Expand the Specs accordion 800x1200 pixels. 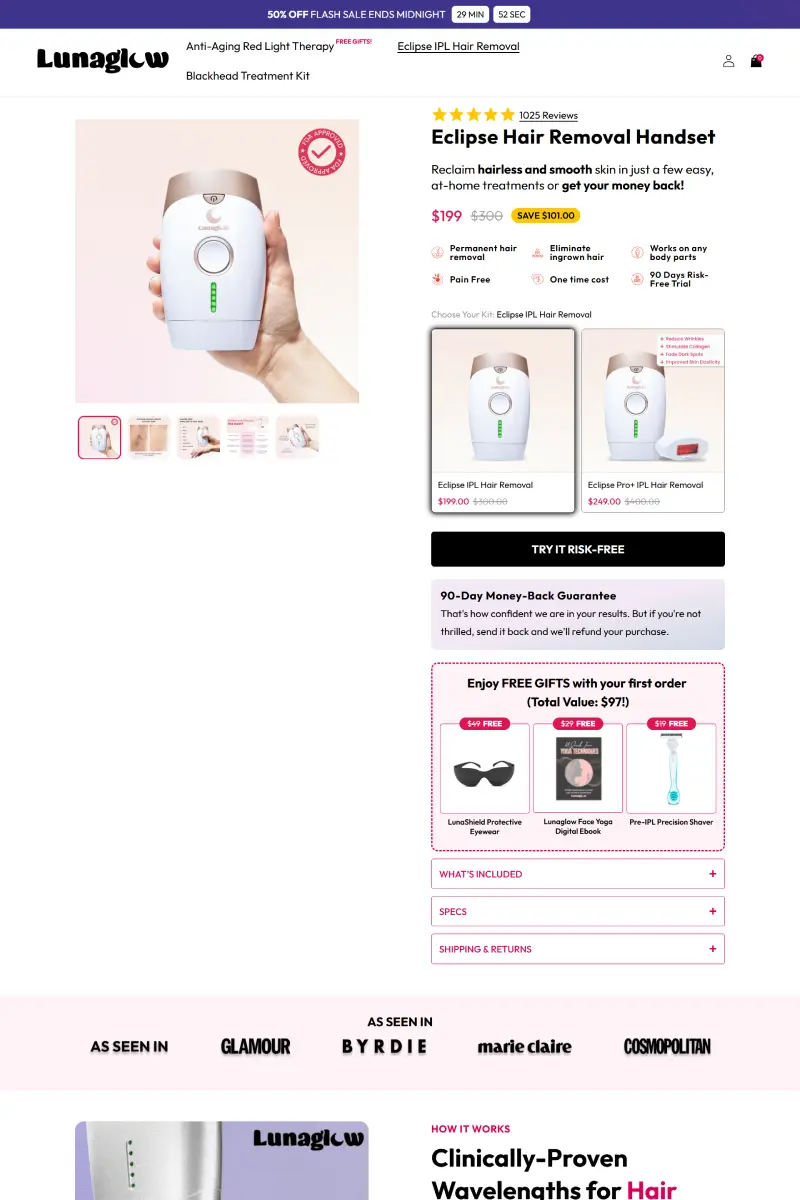coord(578,912)
